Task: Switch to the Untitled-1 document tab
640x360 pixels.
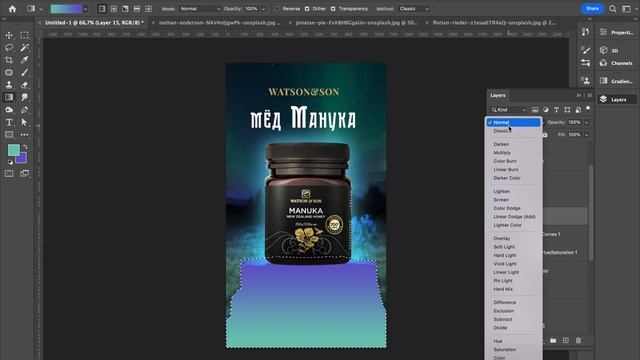Action: click(94, 23)
